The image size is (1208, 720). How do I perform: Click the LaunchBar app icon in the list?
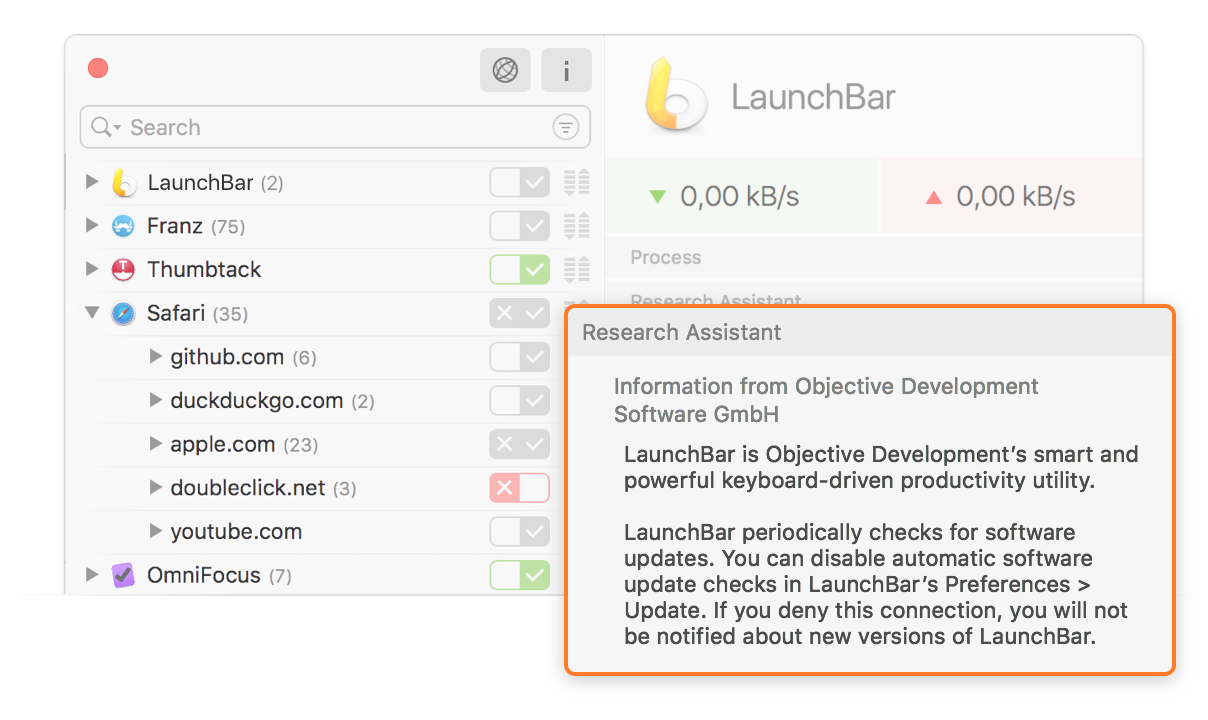123,183
